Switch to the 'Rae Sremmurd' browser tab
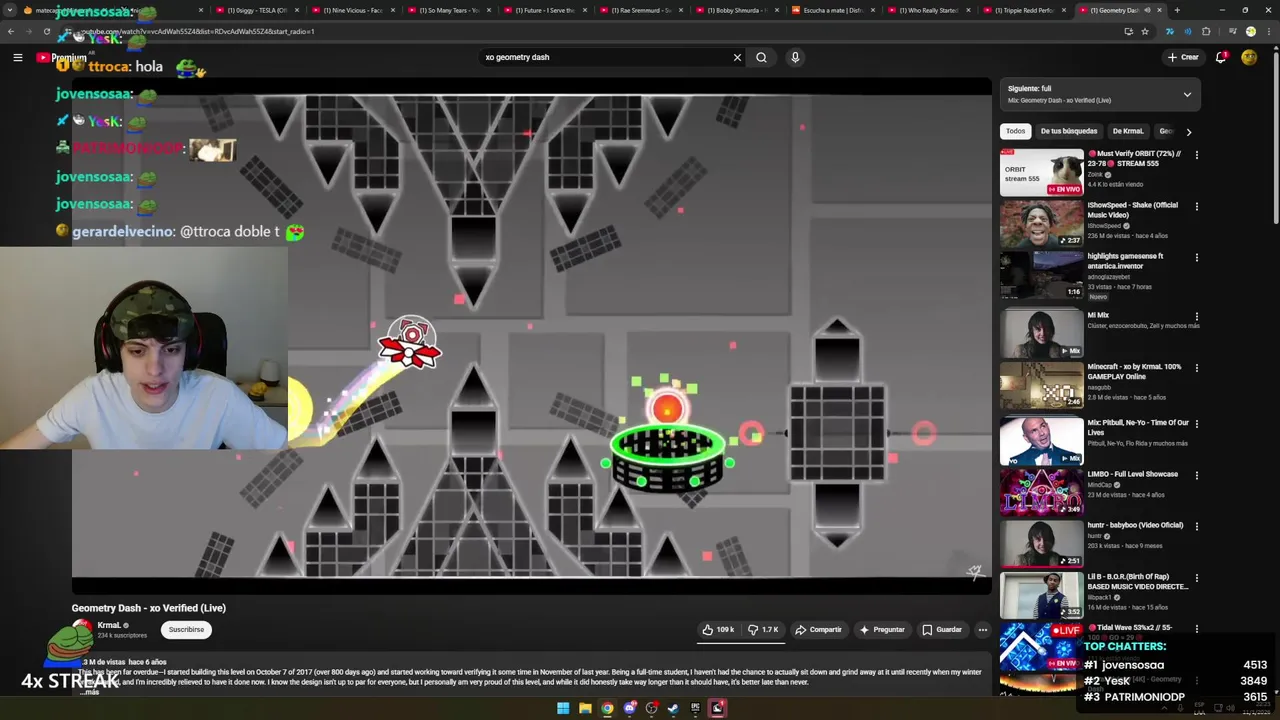The height and width of the screenshot is (720, 1280). 642,10
